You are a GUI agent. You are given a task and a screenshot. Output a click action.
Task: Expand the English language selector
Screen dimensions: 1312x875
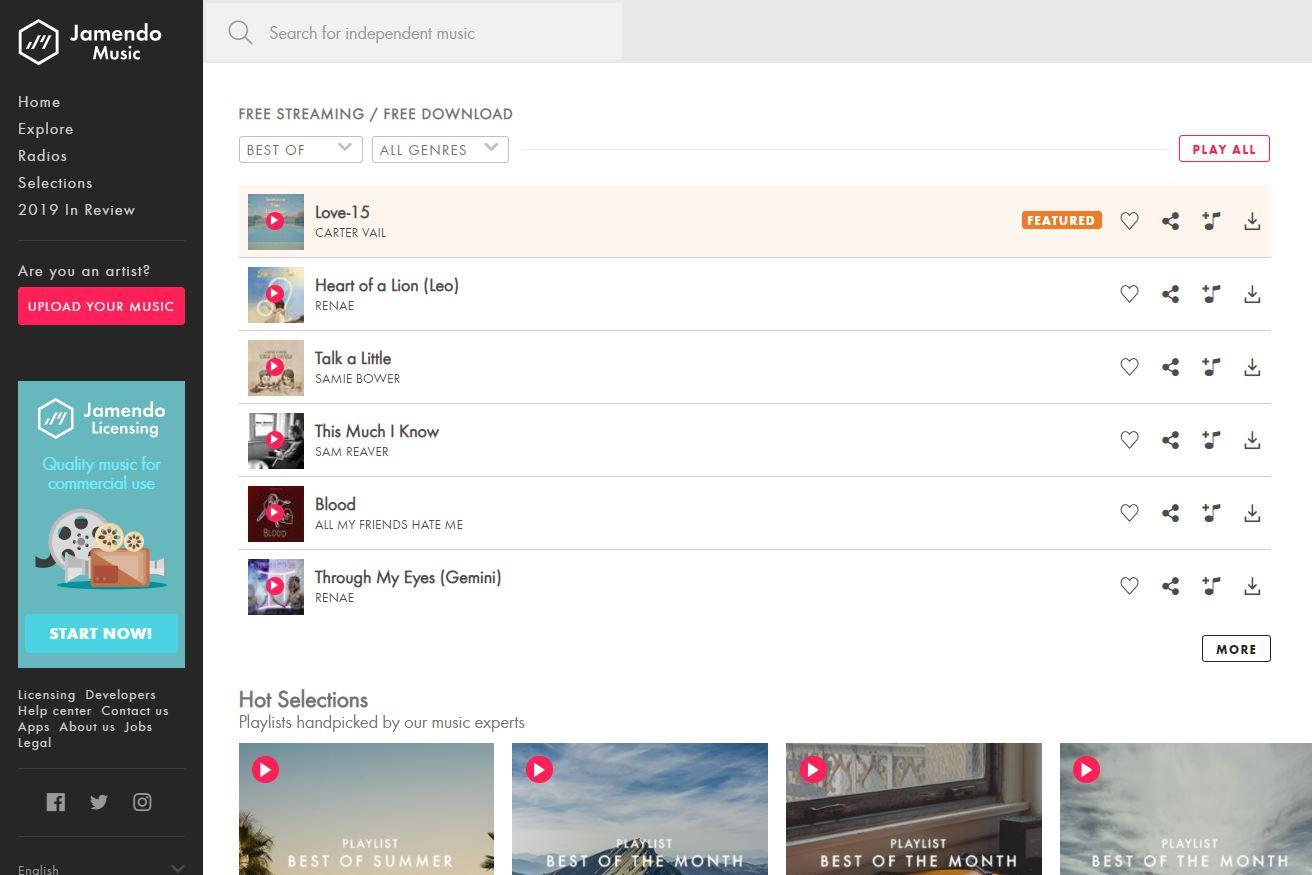101,869
